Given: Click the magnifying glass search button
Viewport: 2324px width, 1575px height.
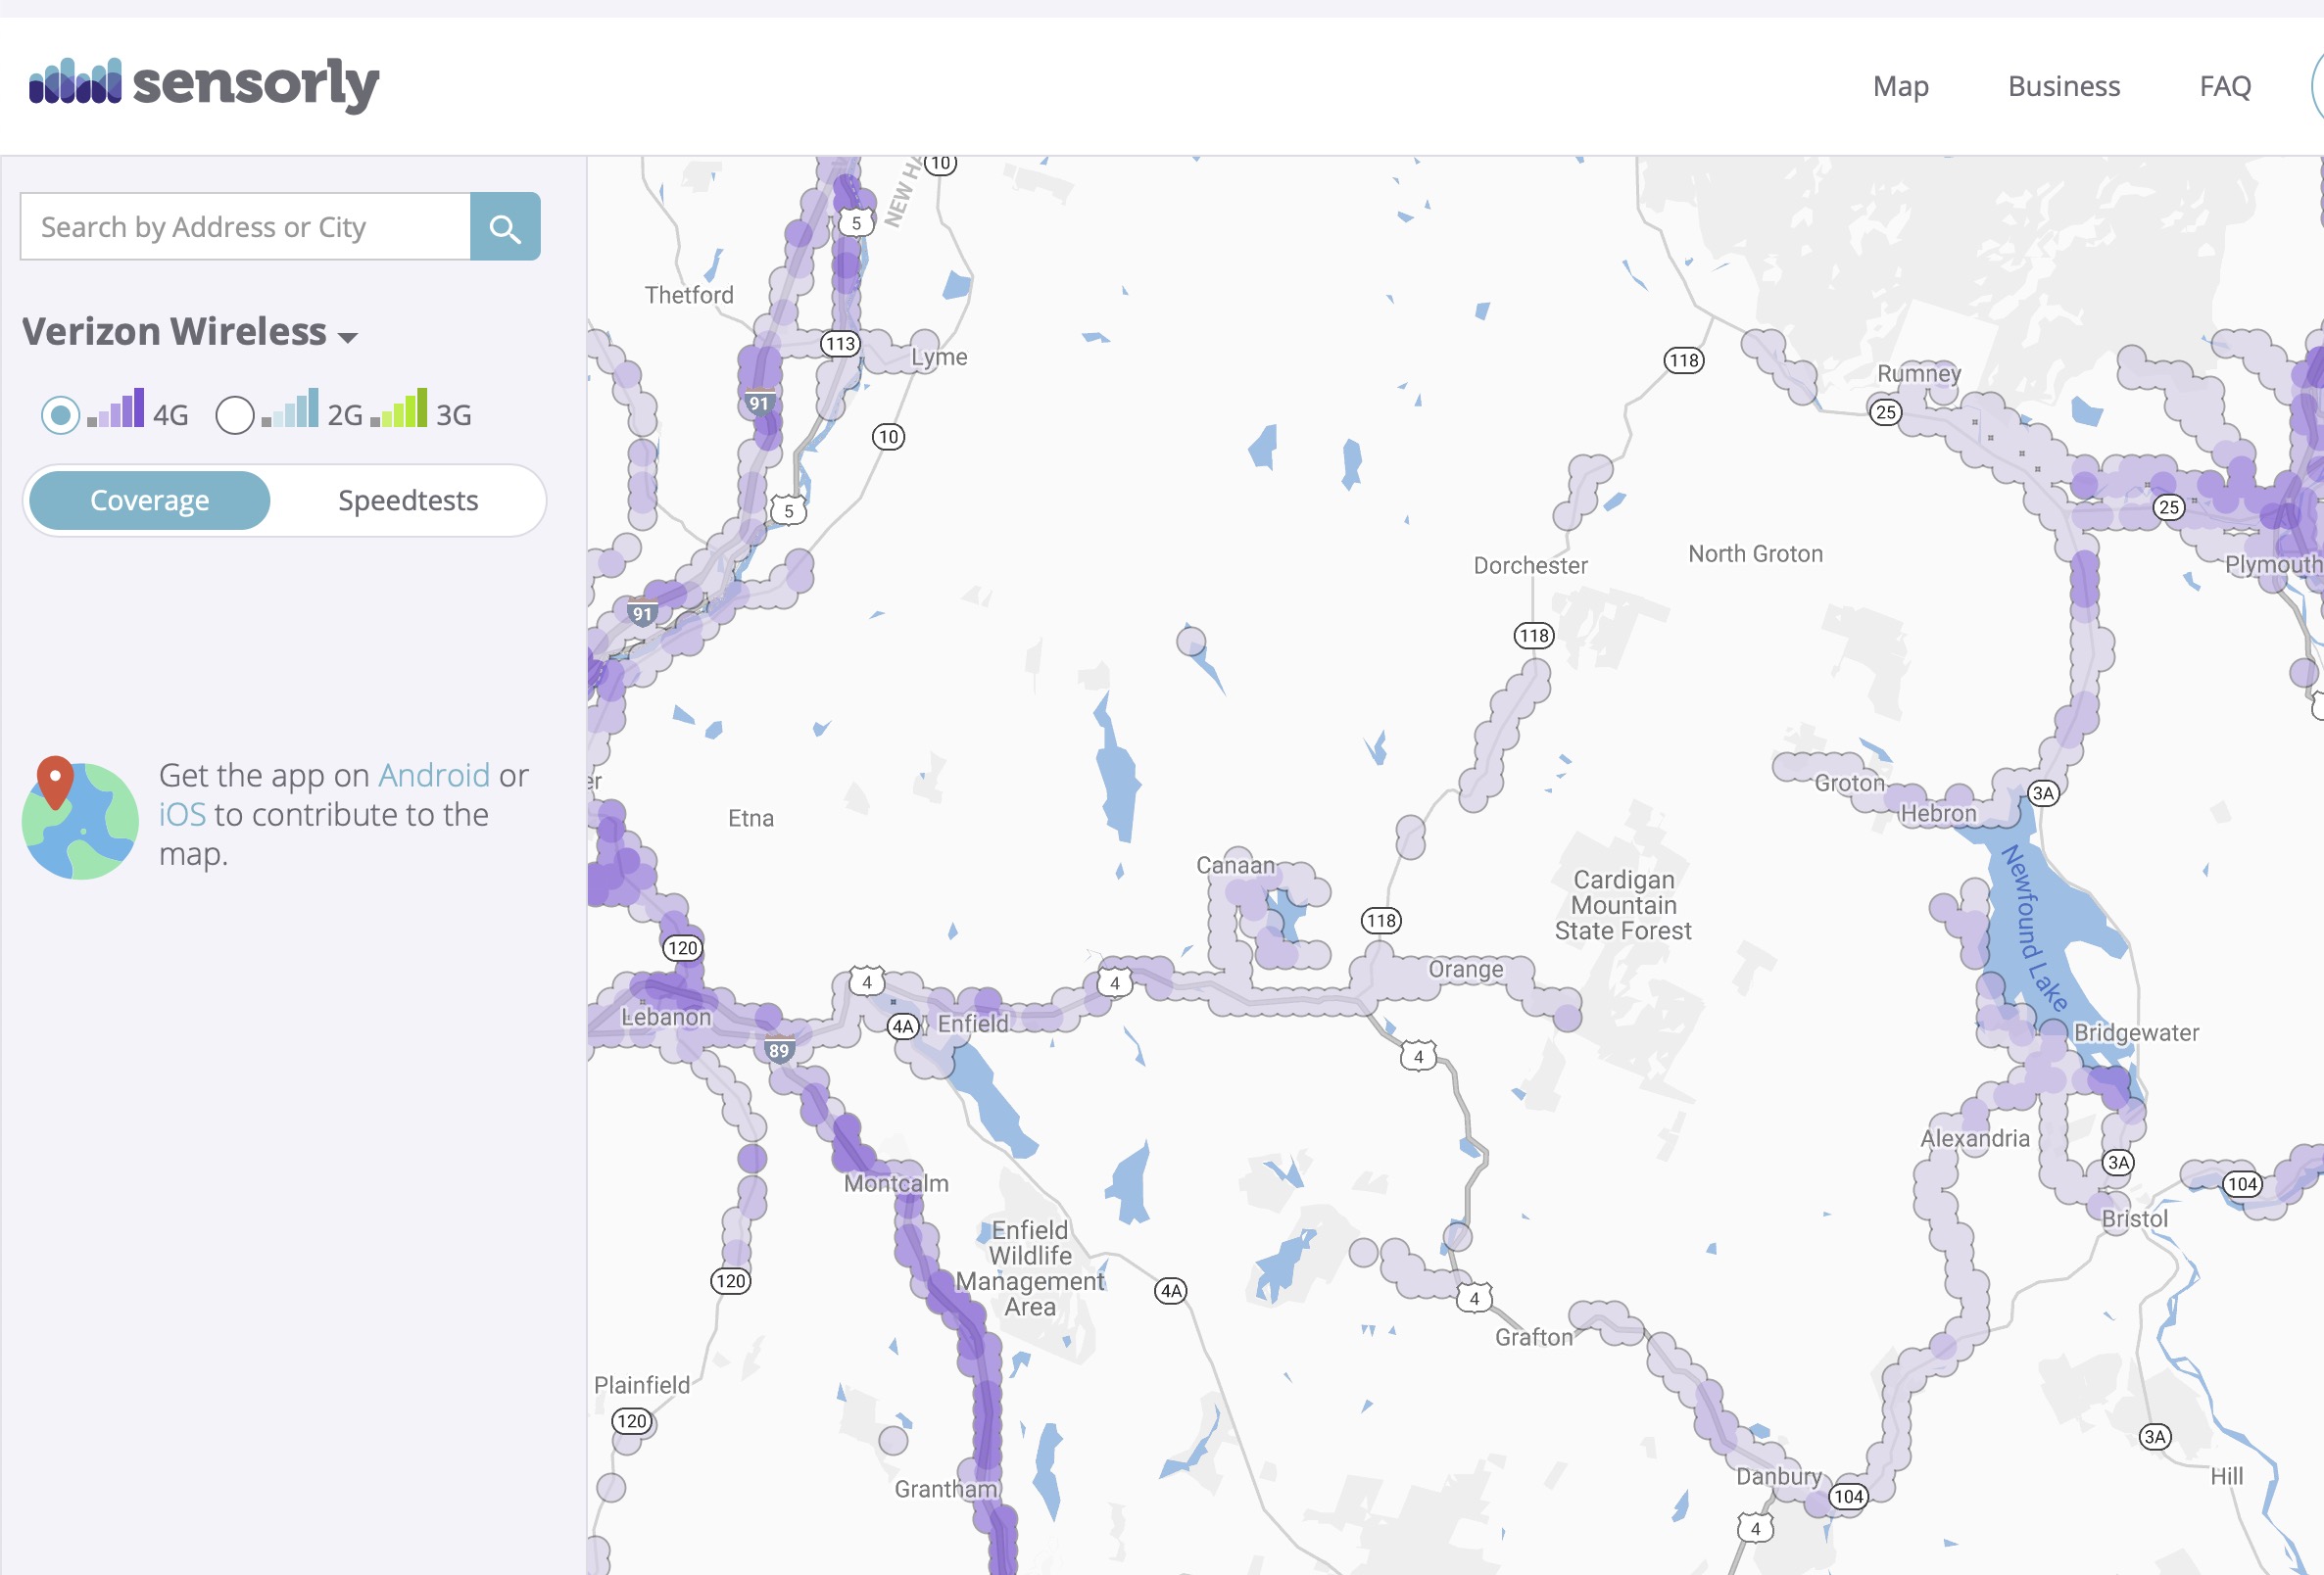Looking at the screenshot, I should [x=505, y=227].
